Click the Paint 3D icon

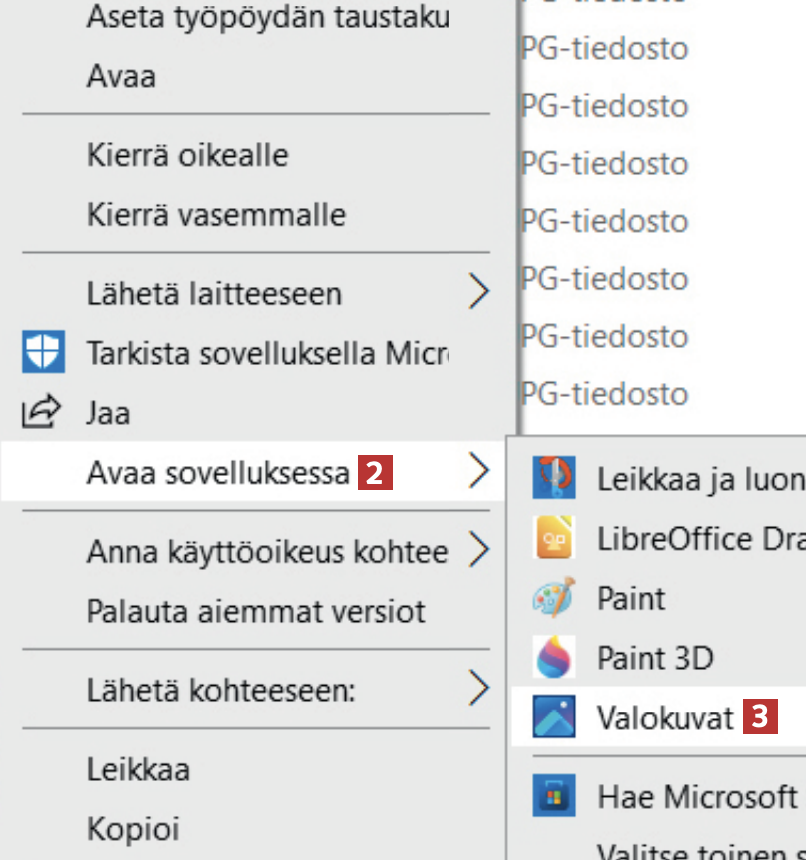[x=552, y=658]
